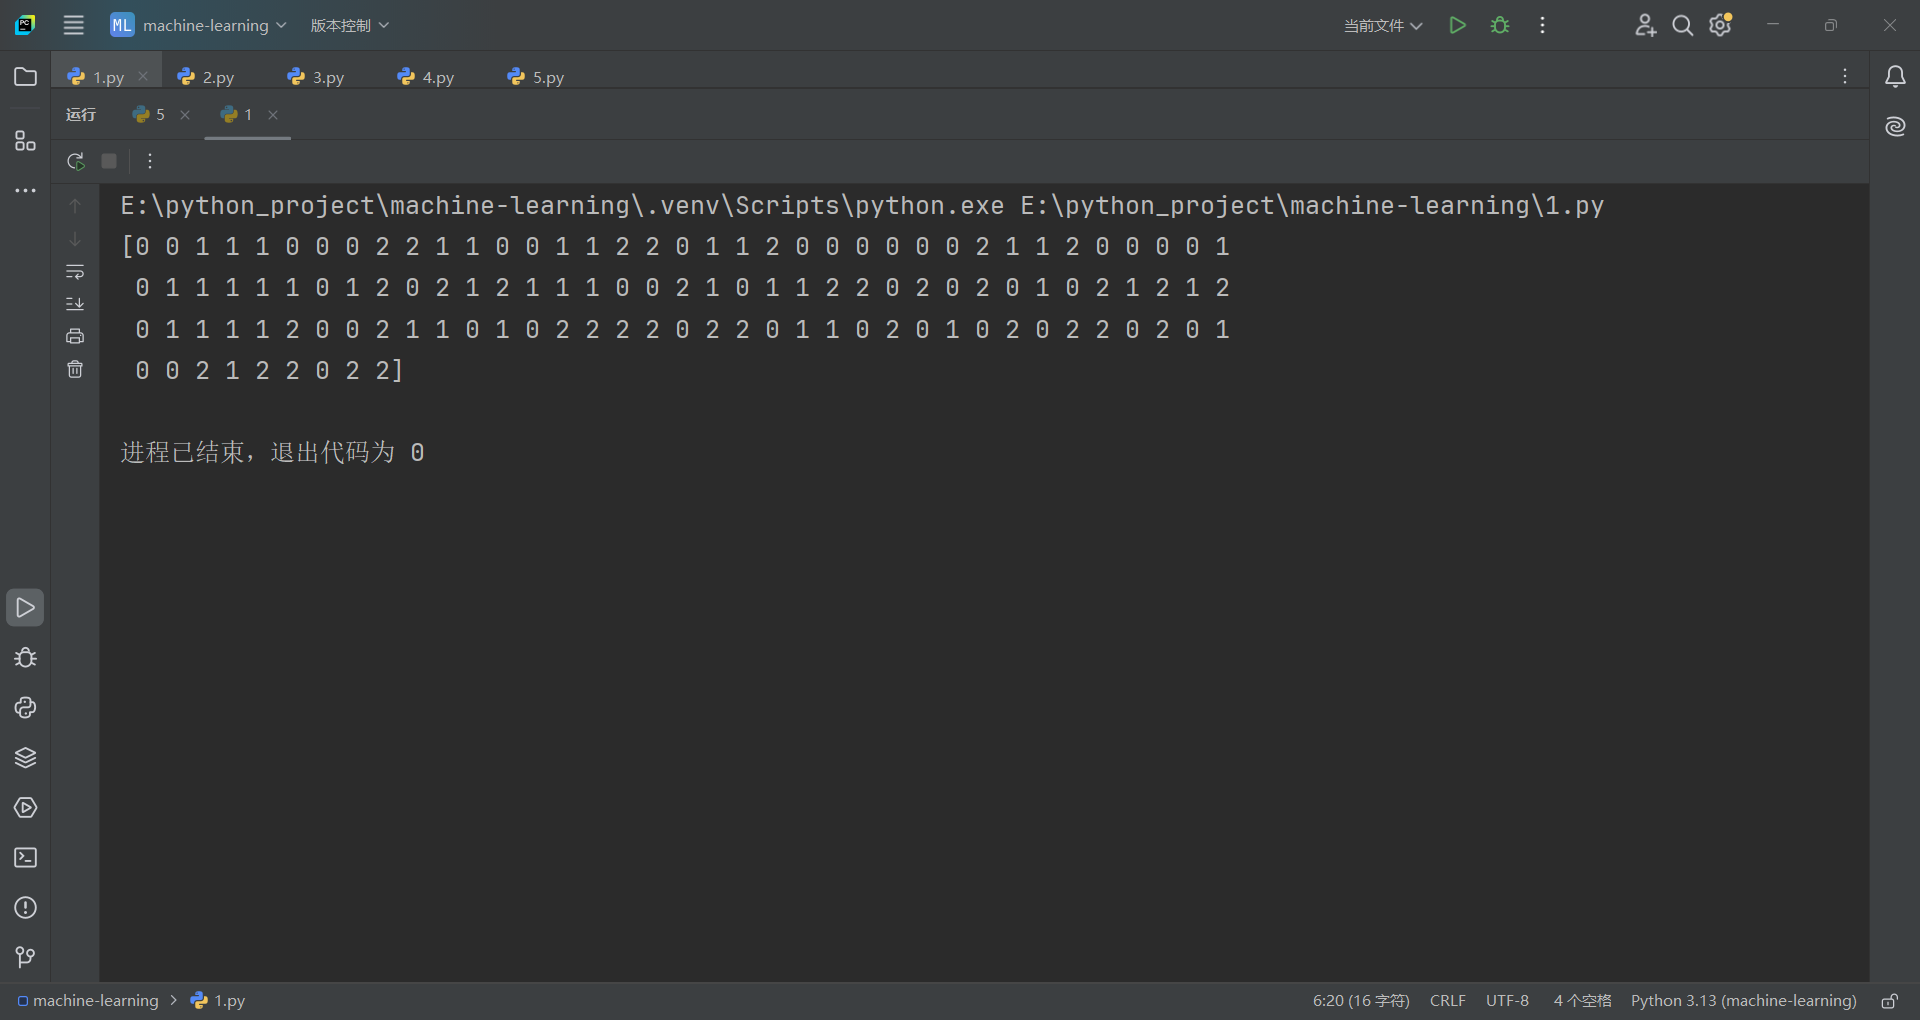Open the Code With Me user icon
Screen dimensions: 1920x1020
1645,25
